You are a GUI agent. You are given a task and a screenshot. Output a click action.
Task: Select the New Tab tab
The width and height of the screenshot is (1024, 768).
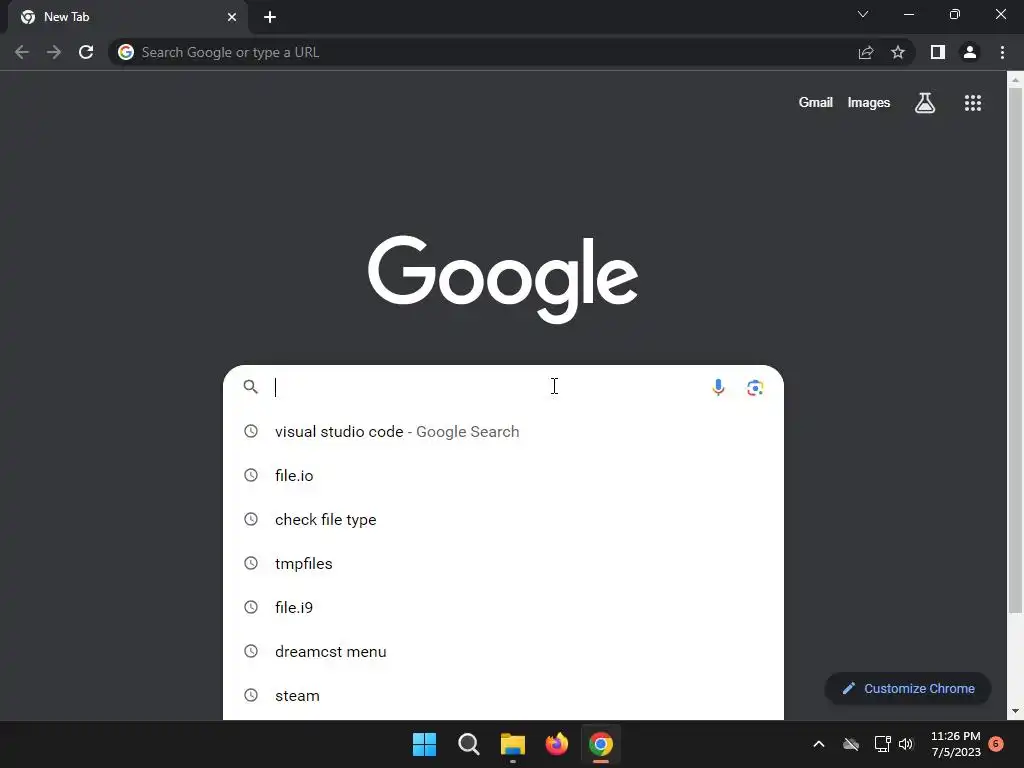[x=127, y=17]
